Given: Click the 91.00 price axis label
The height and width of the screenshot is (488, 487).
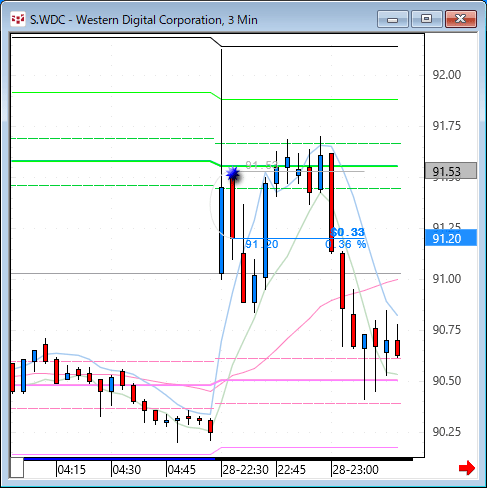Looking at the screenshot, I should coord(447,279).
